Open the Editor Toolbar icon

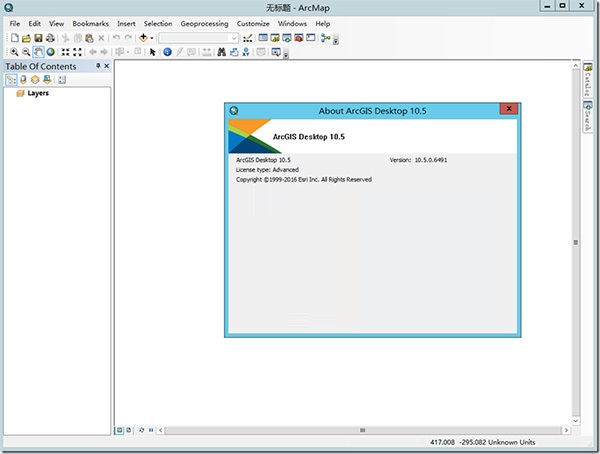[248, 38]
